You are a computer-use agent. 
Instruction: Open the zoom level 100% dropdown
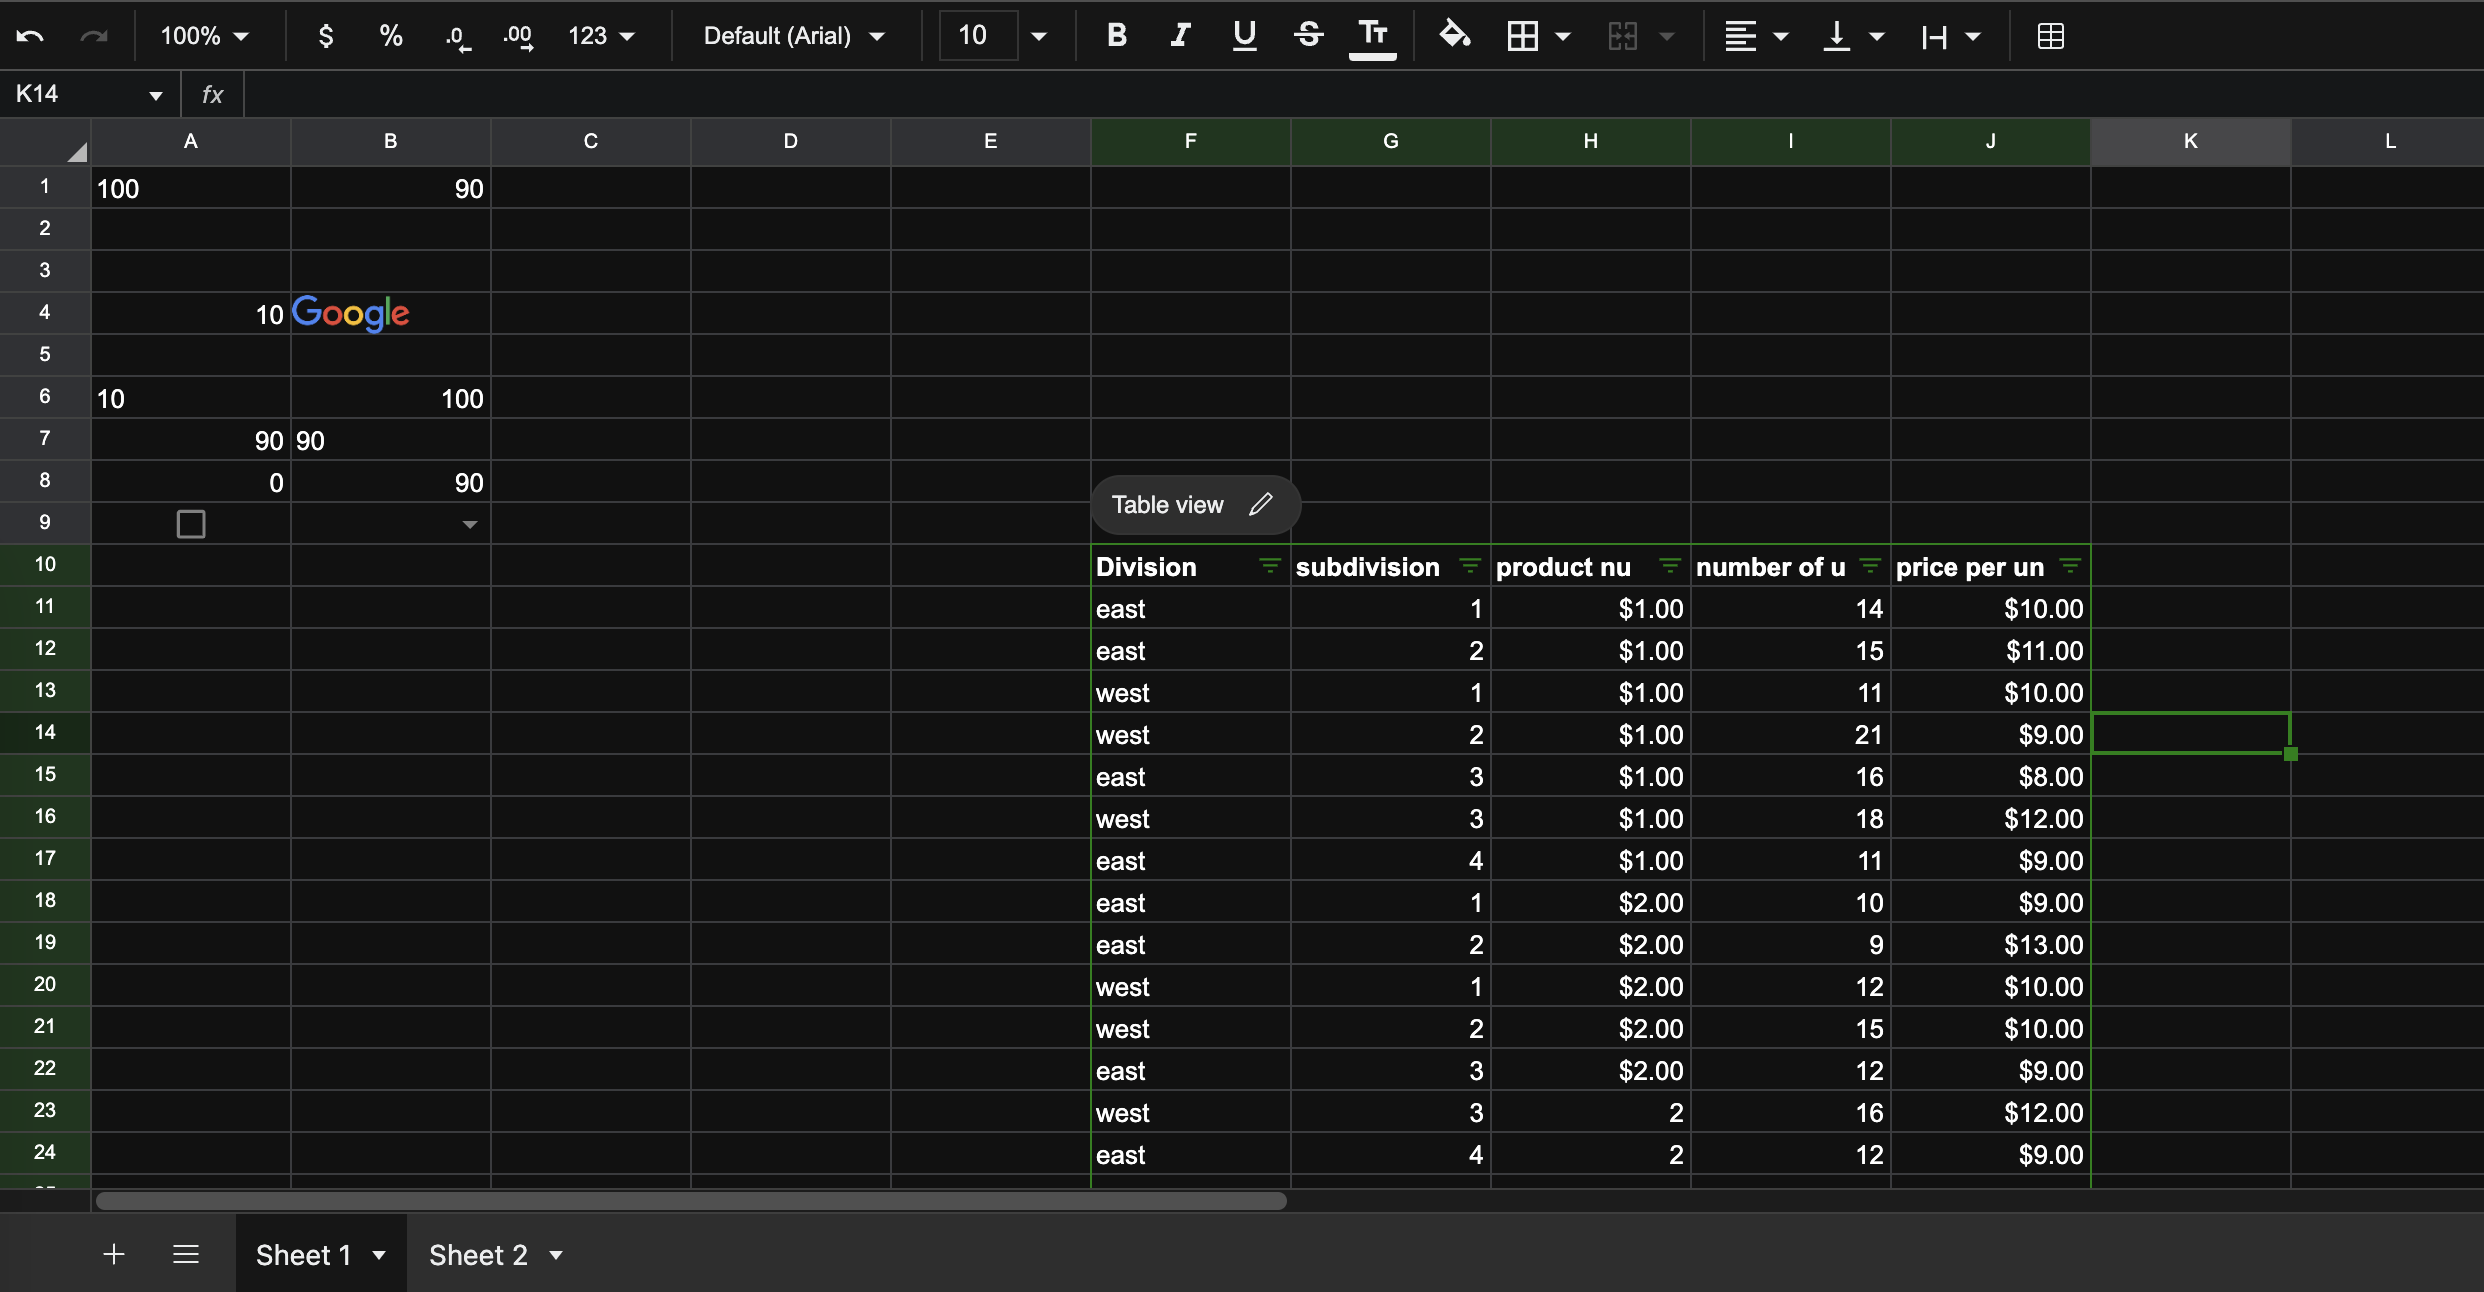(204, 36)
